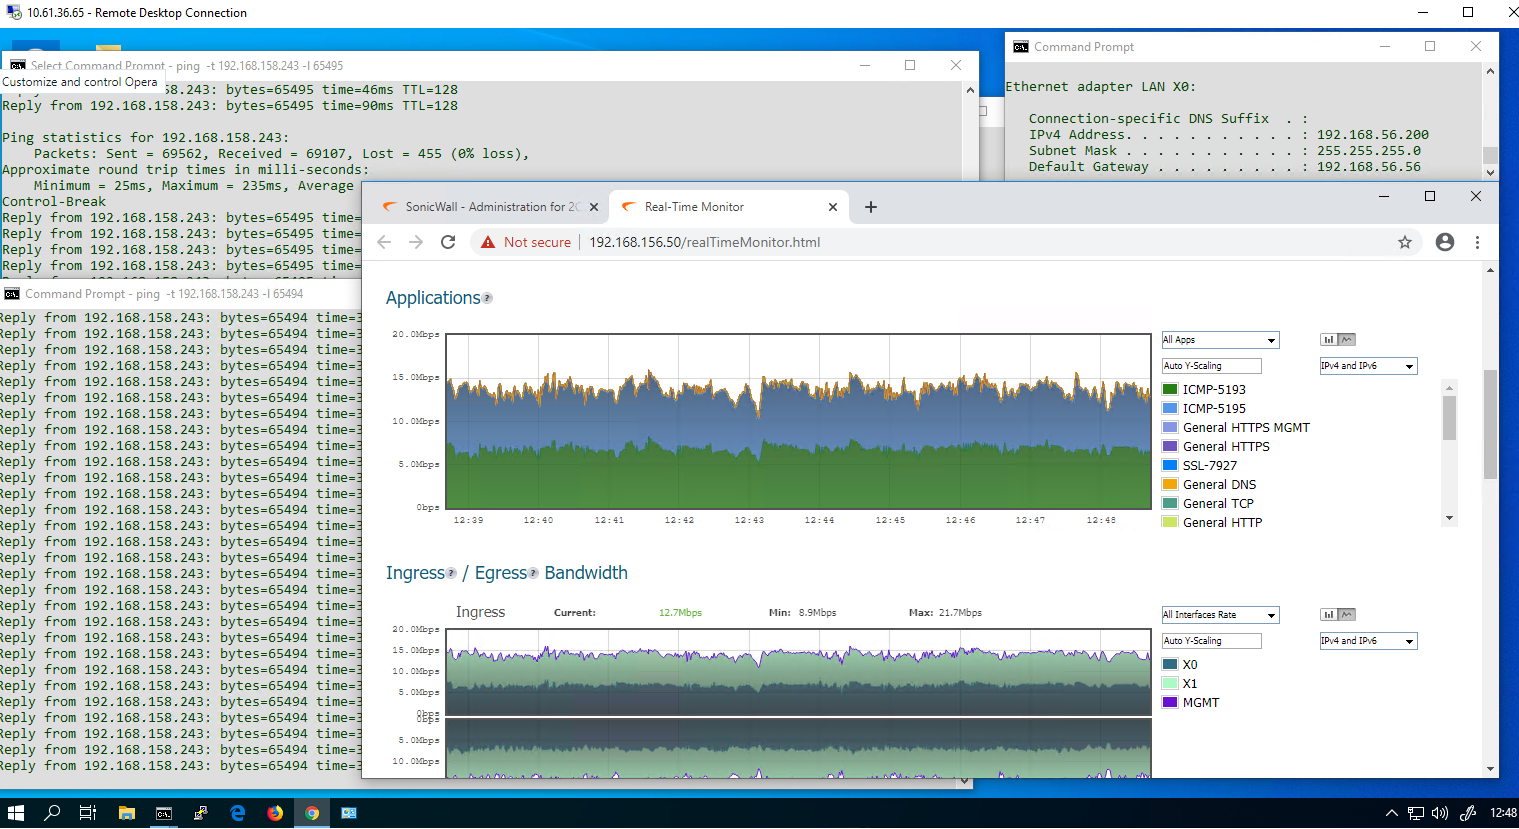The height and width of the screenshot is (829, 1519).
Task: Click the X1 interface color swatch
Action: coord(1170,683)
